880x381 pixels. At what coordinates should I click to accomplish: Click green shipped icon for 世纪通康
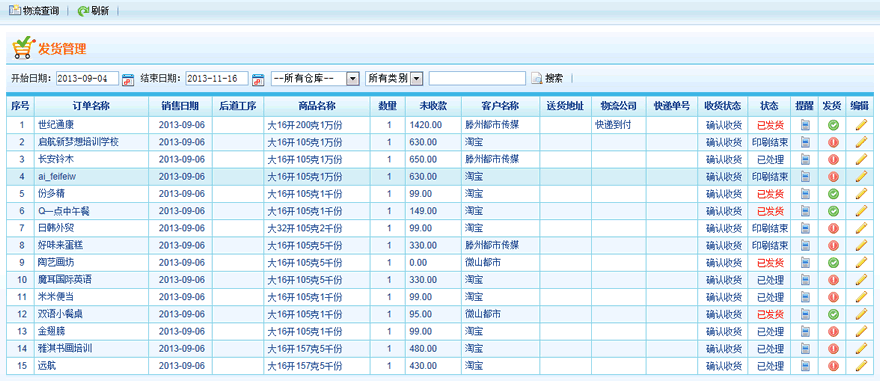point(833,125)
